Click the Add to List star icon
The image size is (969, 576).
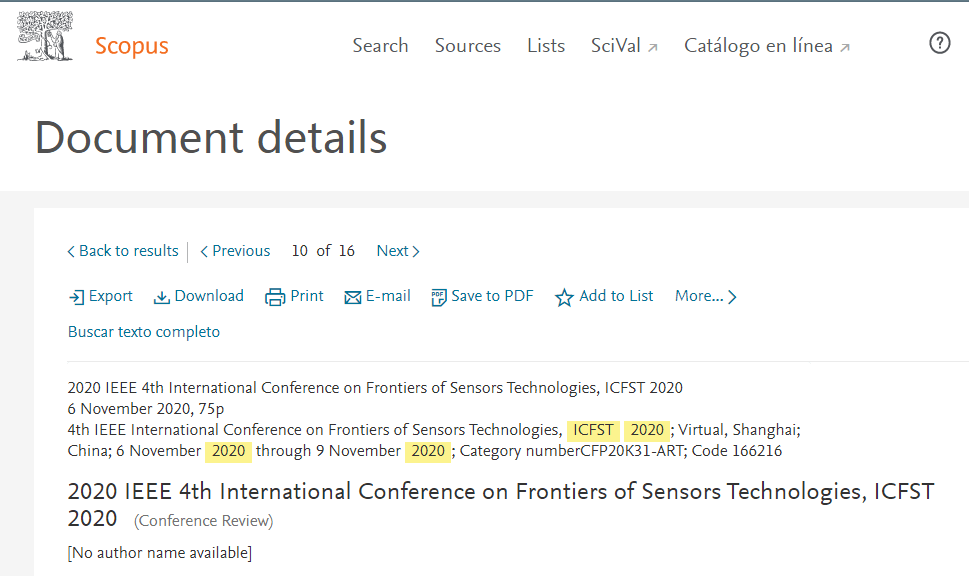564,297
